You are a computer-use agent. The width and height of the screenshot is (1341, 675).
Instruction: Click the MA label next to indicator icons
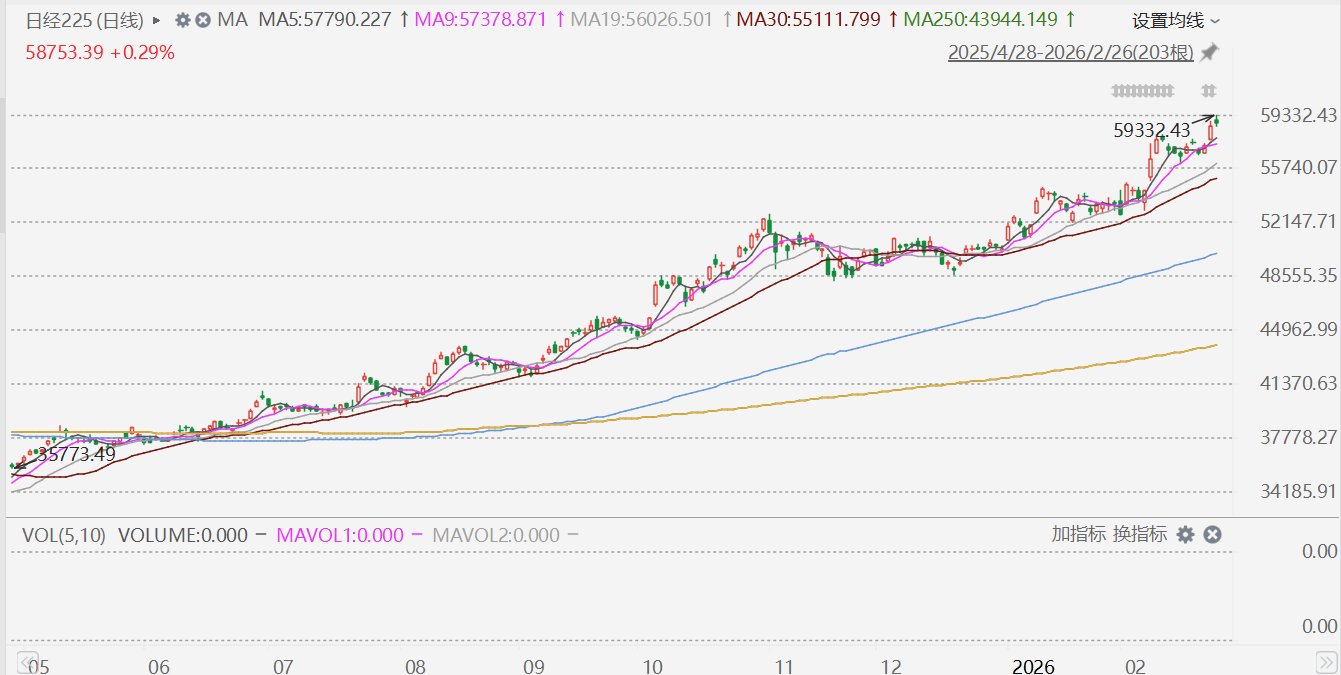point(232,20)
